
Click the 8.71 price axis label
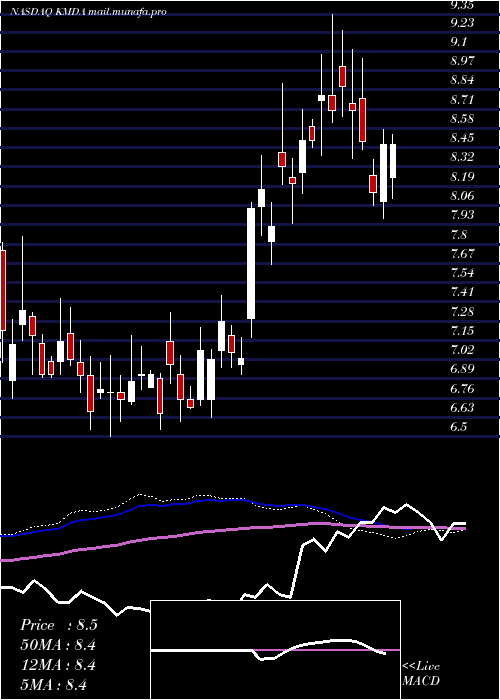pos(462,99)
